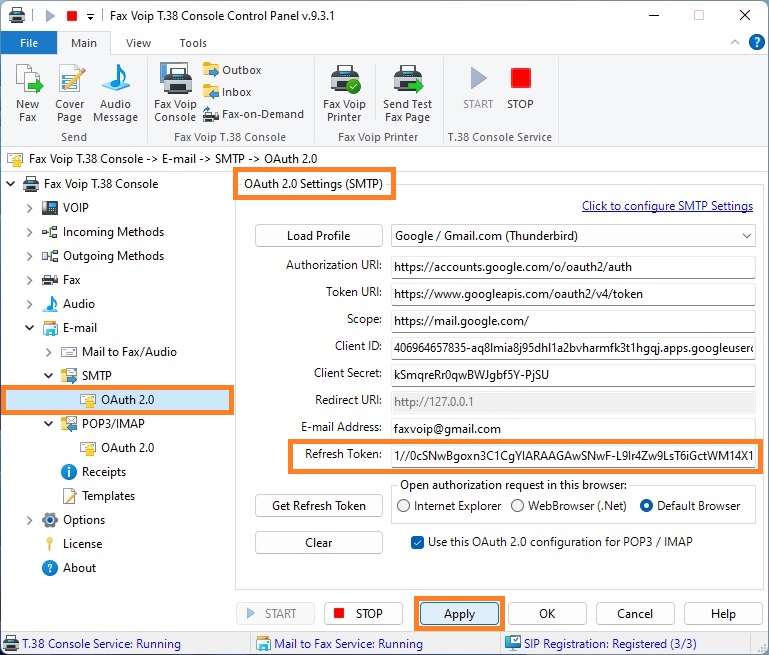This screenshot has width=769, height=655.
Task: Click ribbon START service button
Action: coord(478,89)
